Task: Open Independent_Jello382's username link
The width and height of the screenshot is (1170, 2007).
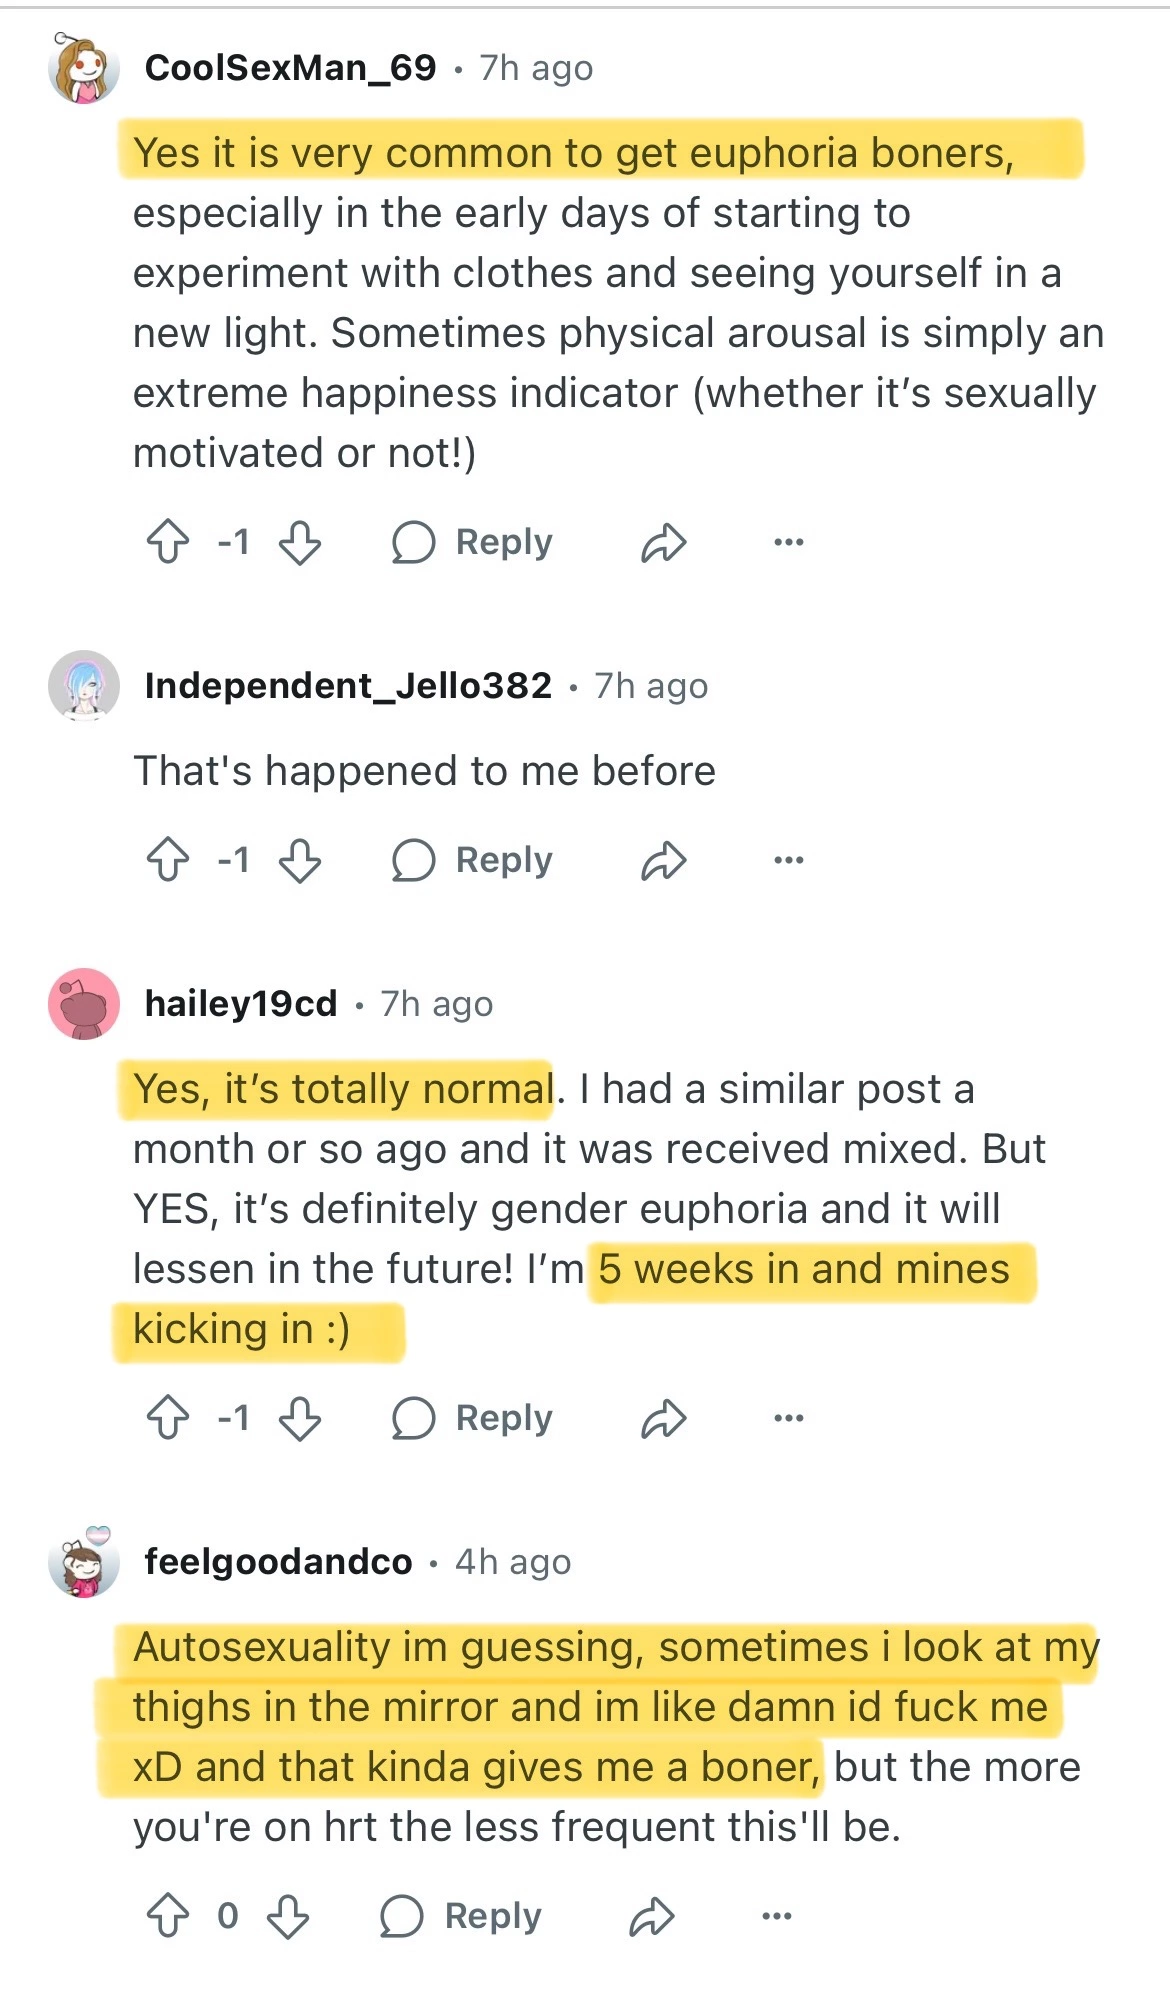Action: coord(348,685)
